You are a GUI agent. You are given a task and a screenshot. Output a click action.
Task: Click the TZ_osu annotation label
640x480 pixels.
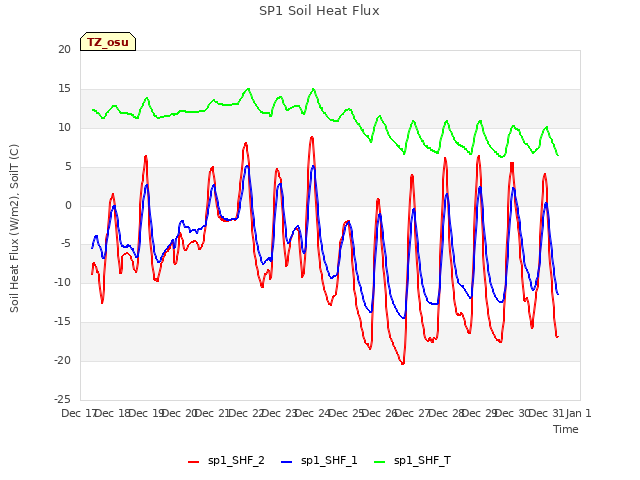tap(108, 42)
